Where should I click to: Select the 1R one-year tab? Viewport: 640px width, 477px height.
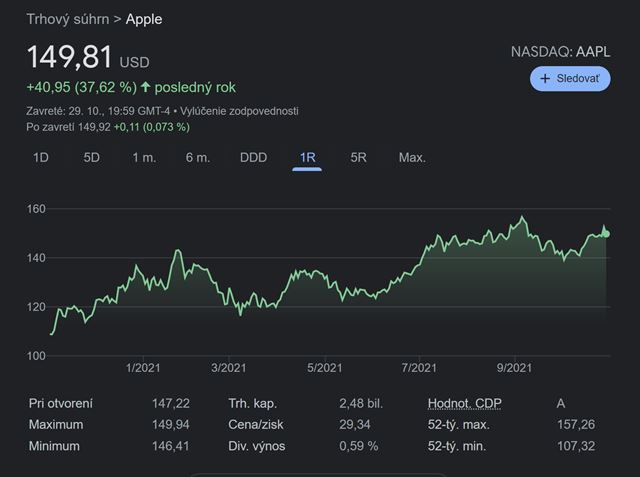click(307, 158)
